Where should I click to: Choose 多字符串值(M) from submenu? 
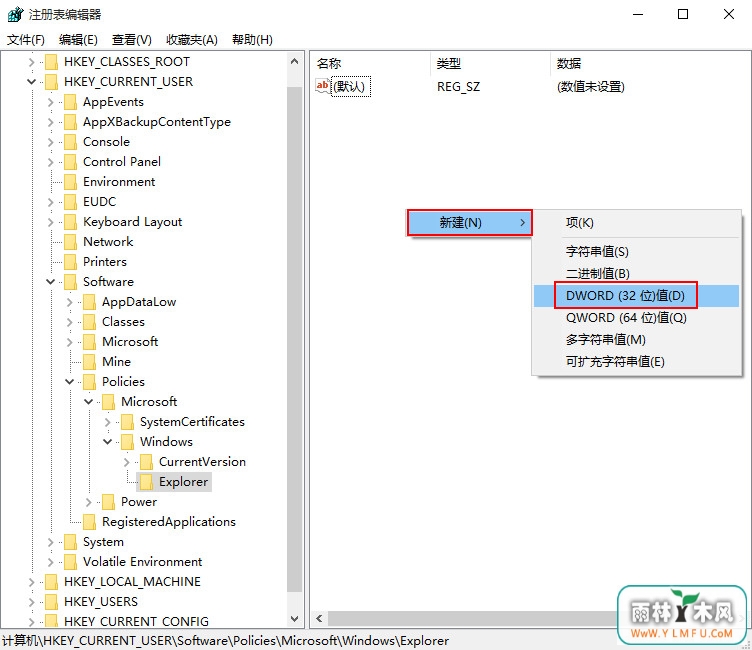[x=636, y=340]
